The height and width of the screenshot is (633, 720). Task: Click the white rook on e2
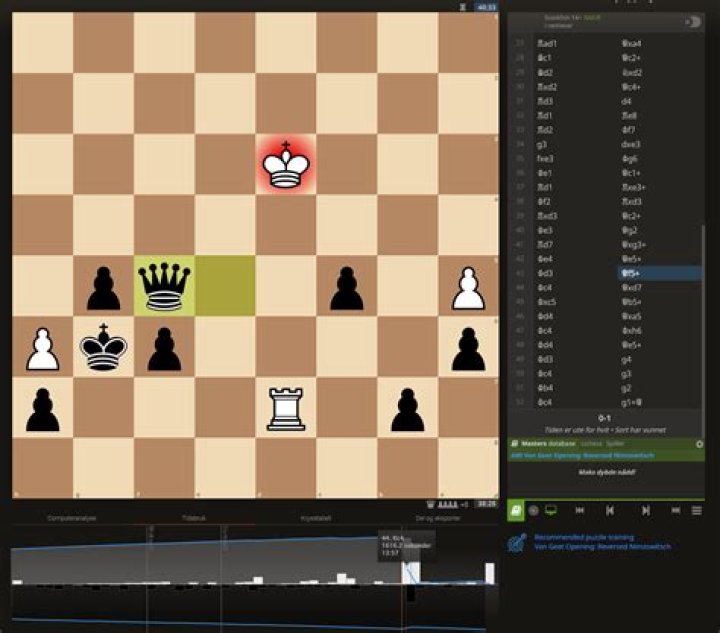(x=286, y=407)
